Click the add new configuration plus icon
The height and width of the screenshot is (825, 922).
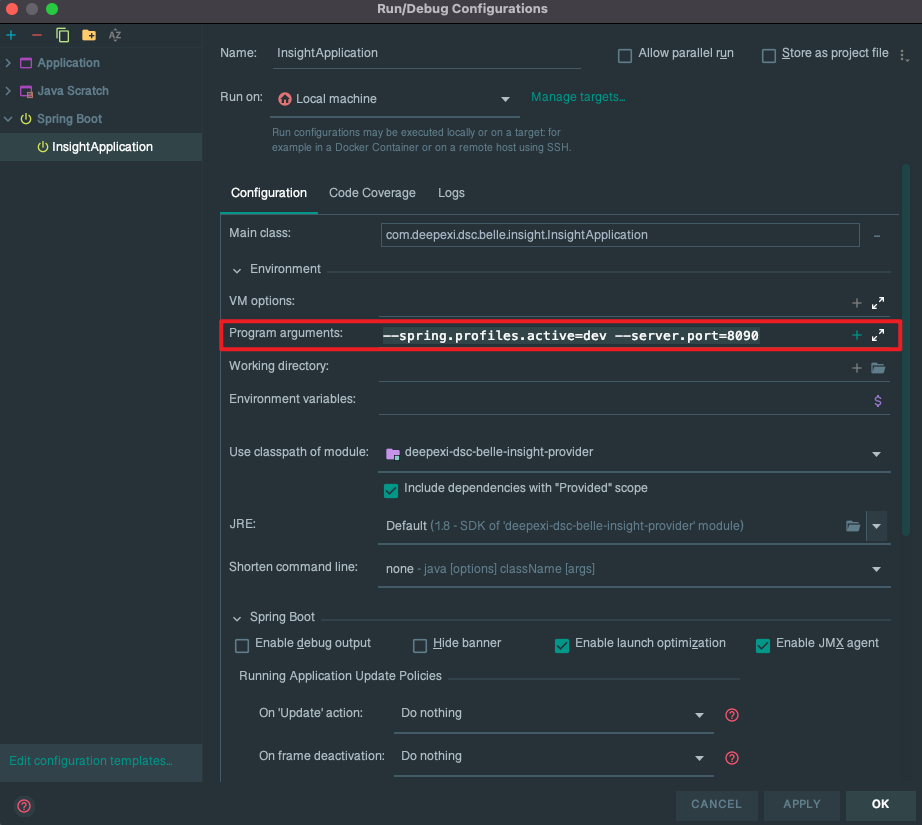point(11,35)
